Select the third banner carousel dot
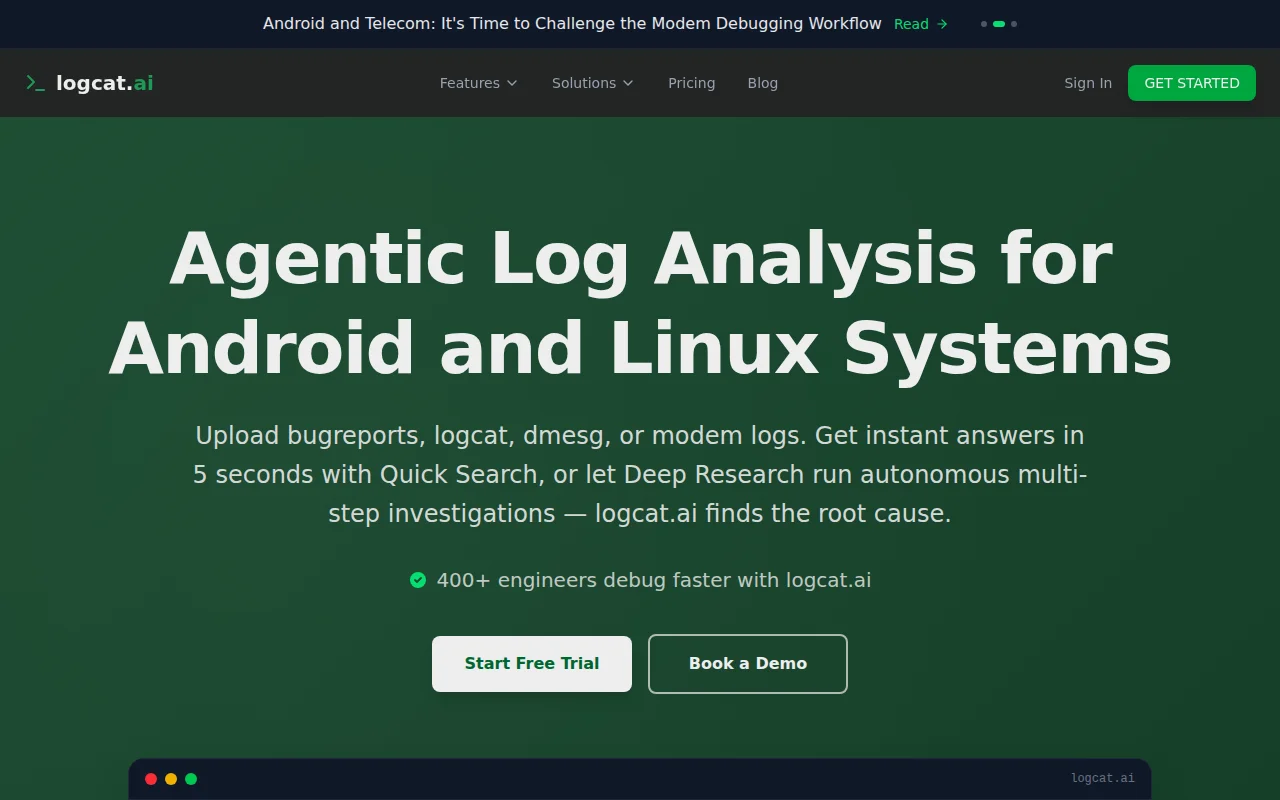 point(1014,24)
